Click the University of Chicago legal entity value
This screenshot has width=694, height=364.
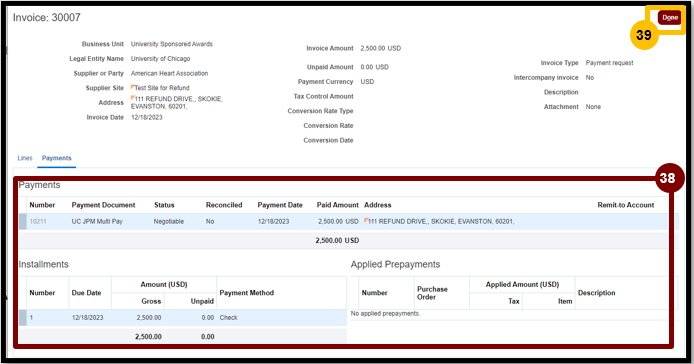click(161, 59)
